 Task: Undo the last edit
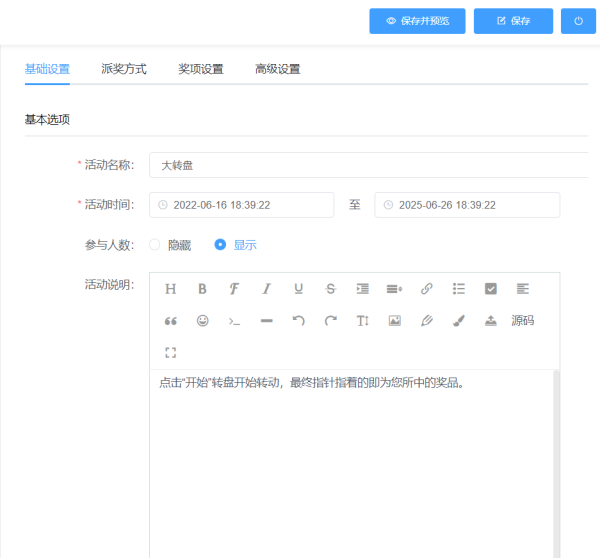click(x=298, y=321)
